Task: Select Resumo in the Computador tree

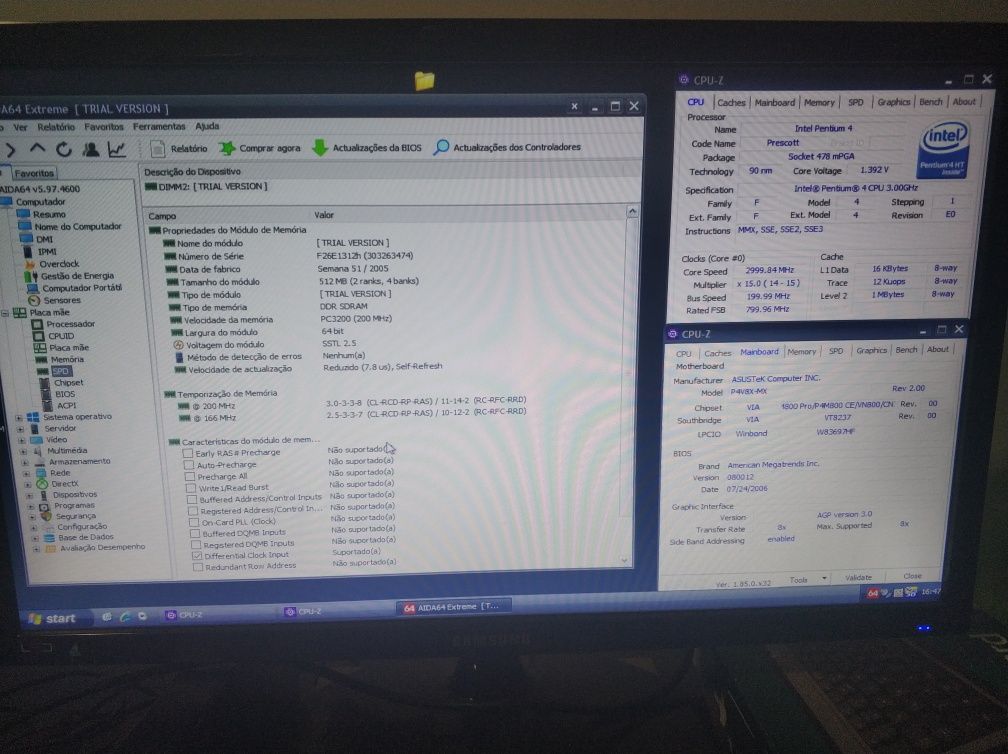Action: point(42,214)
